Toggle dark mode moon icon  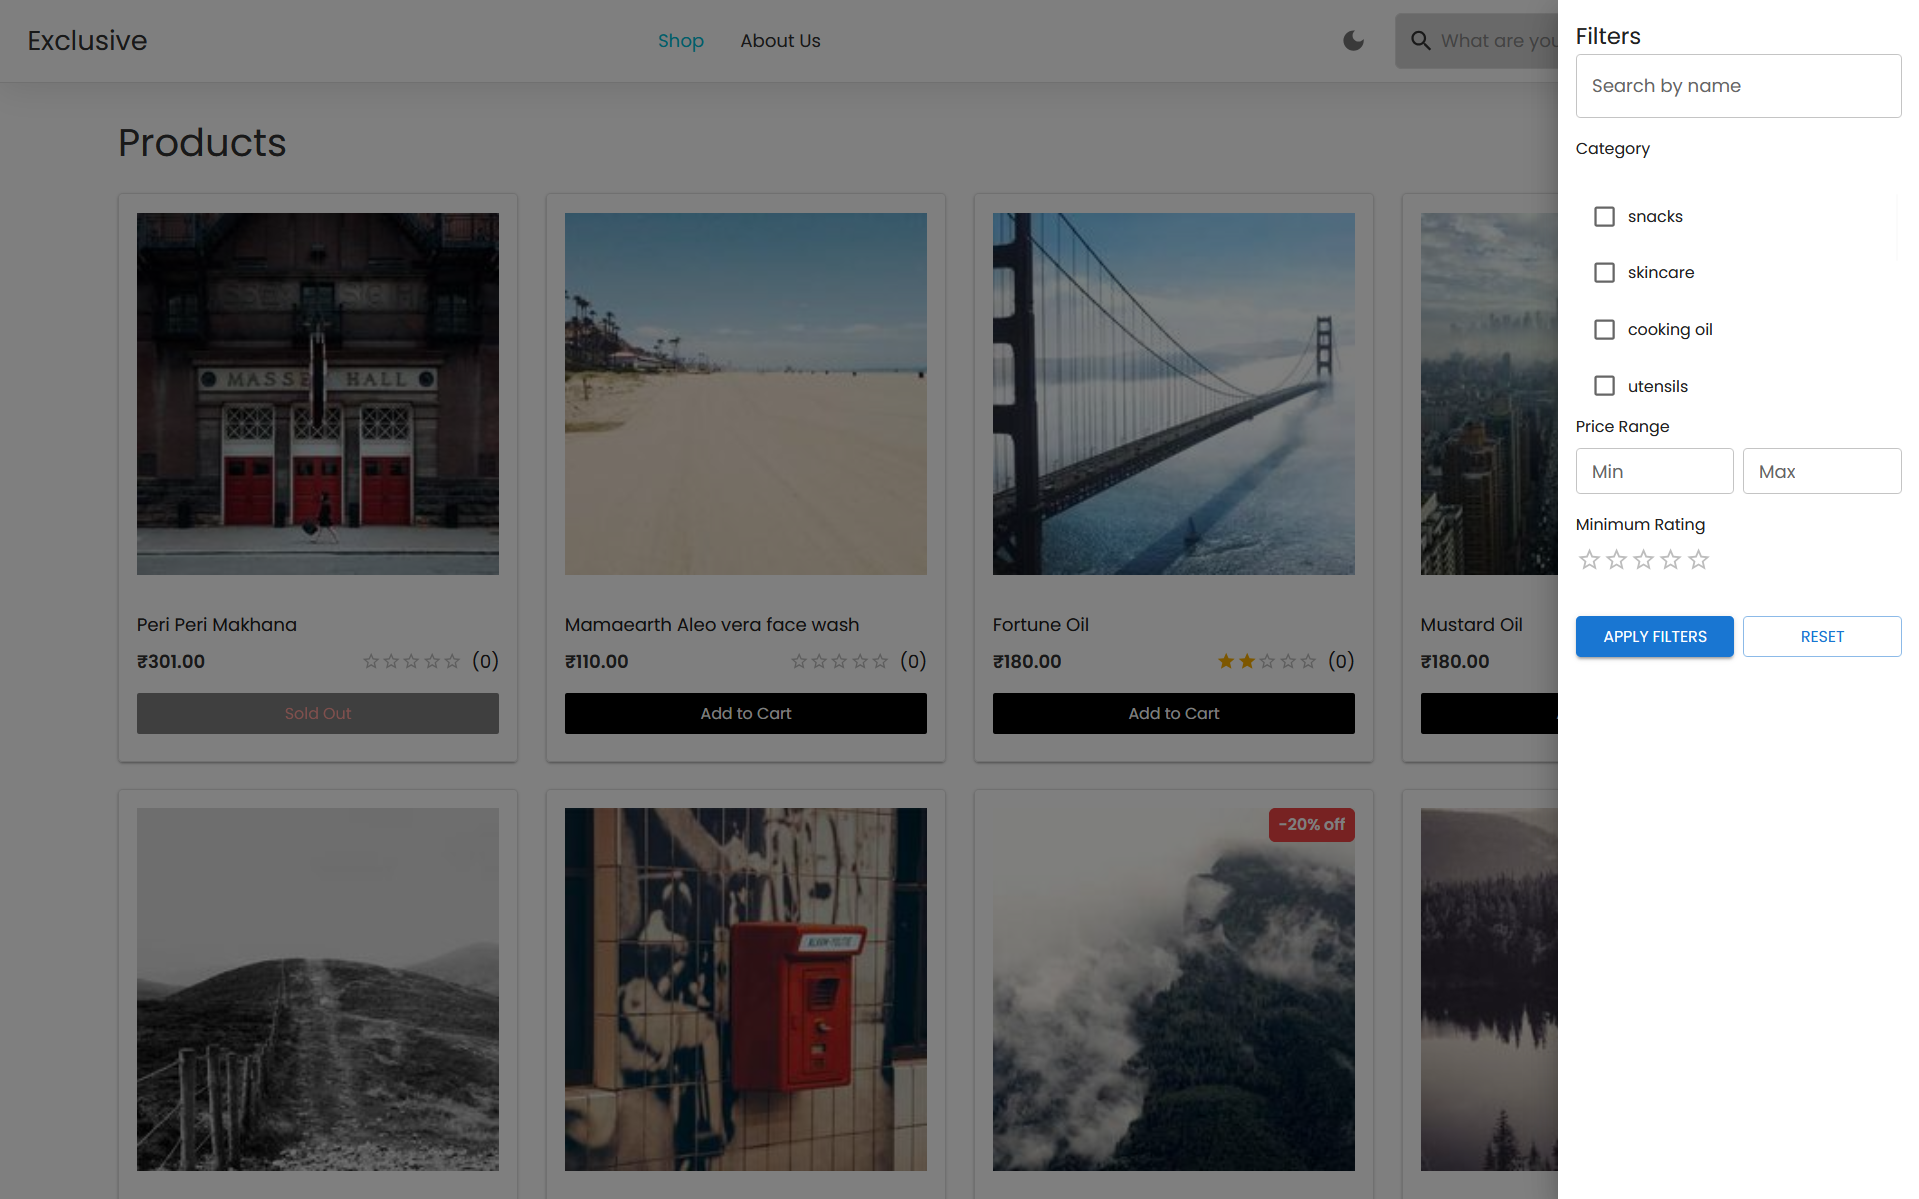(1353, 41)
